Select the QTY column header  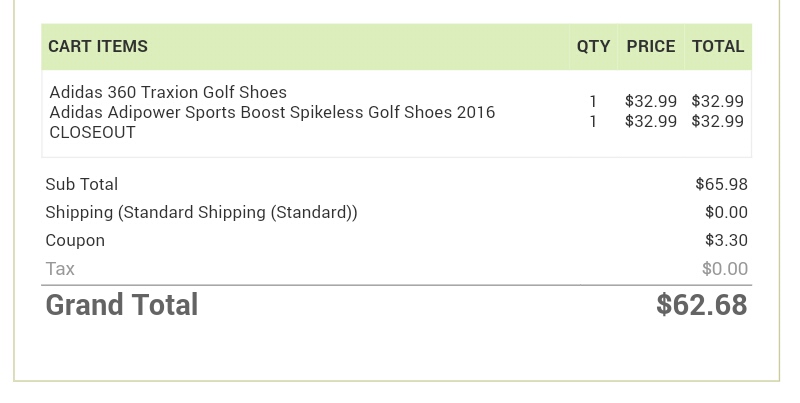tap(593, 46)
